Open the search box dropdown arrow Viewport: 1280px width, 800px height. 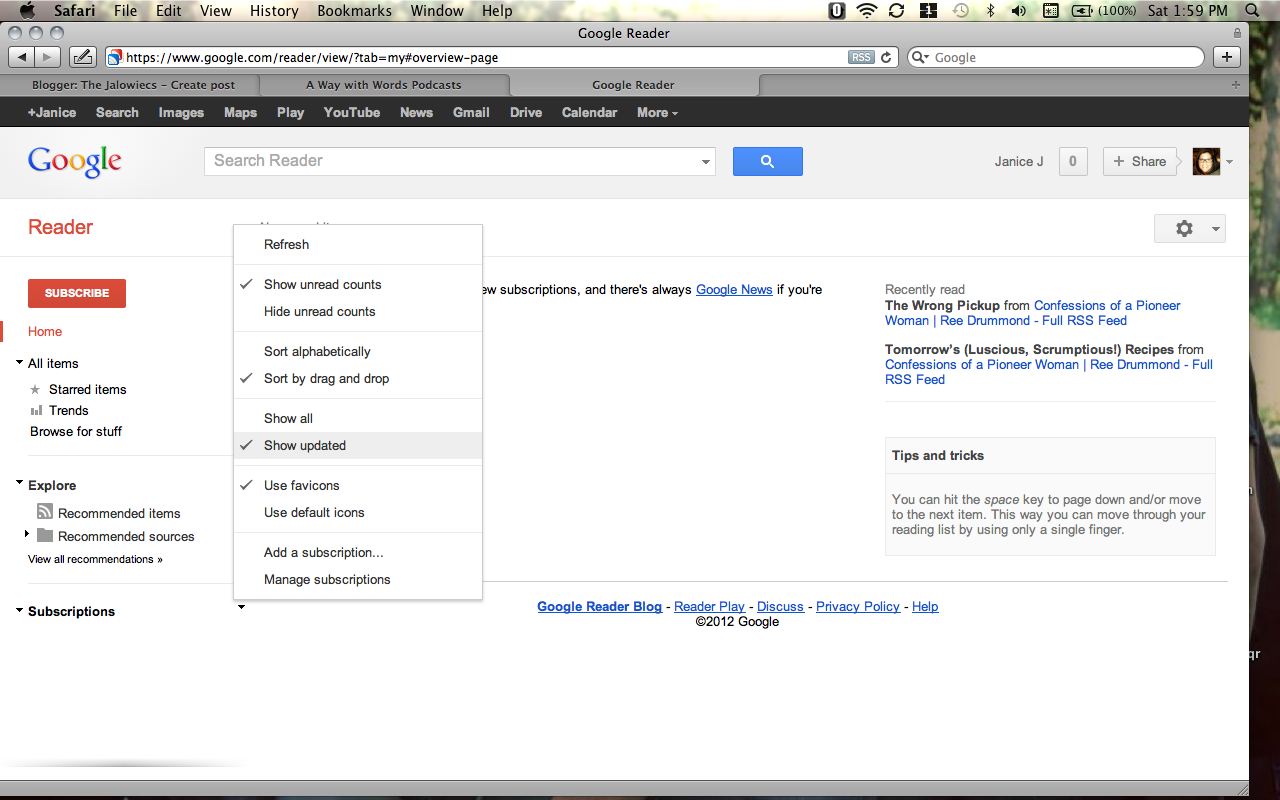705,162
